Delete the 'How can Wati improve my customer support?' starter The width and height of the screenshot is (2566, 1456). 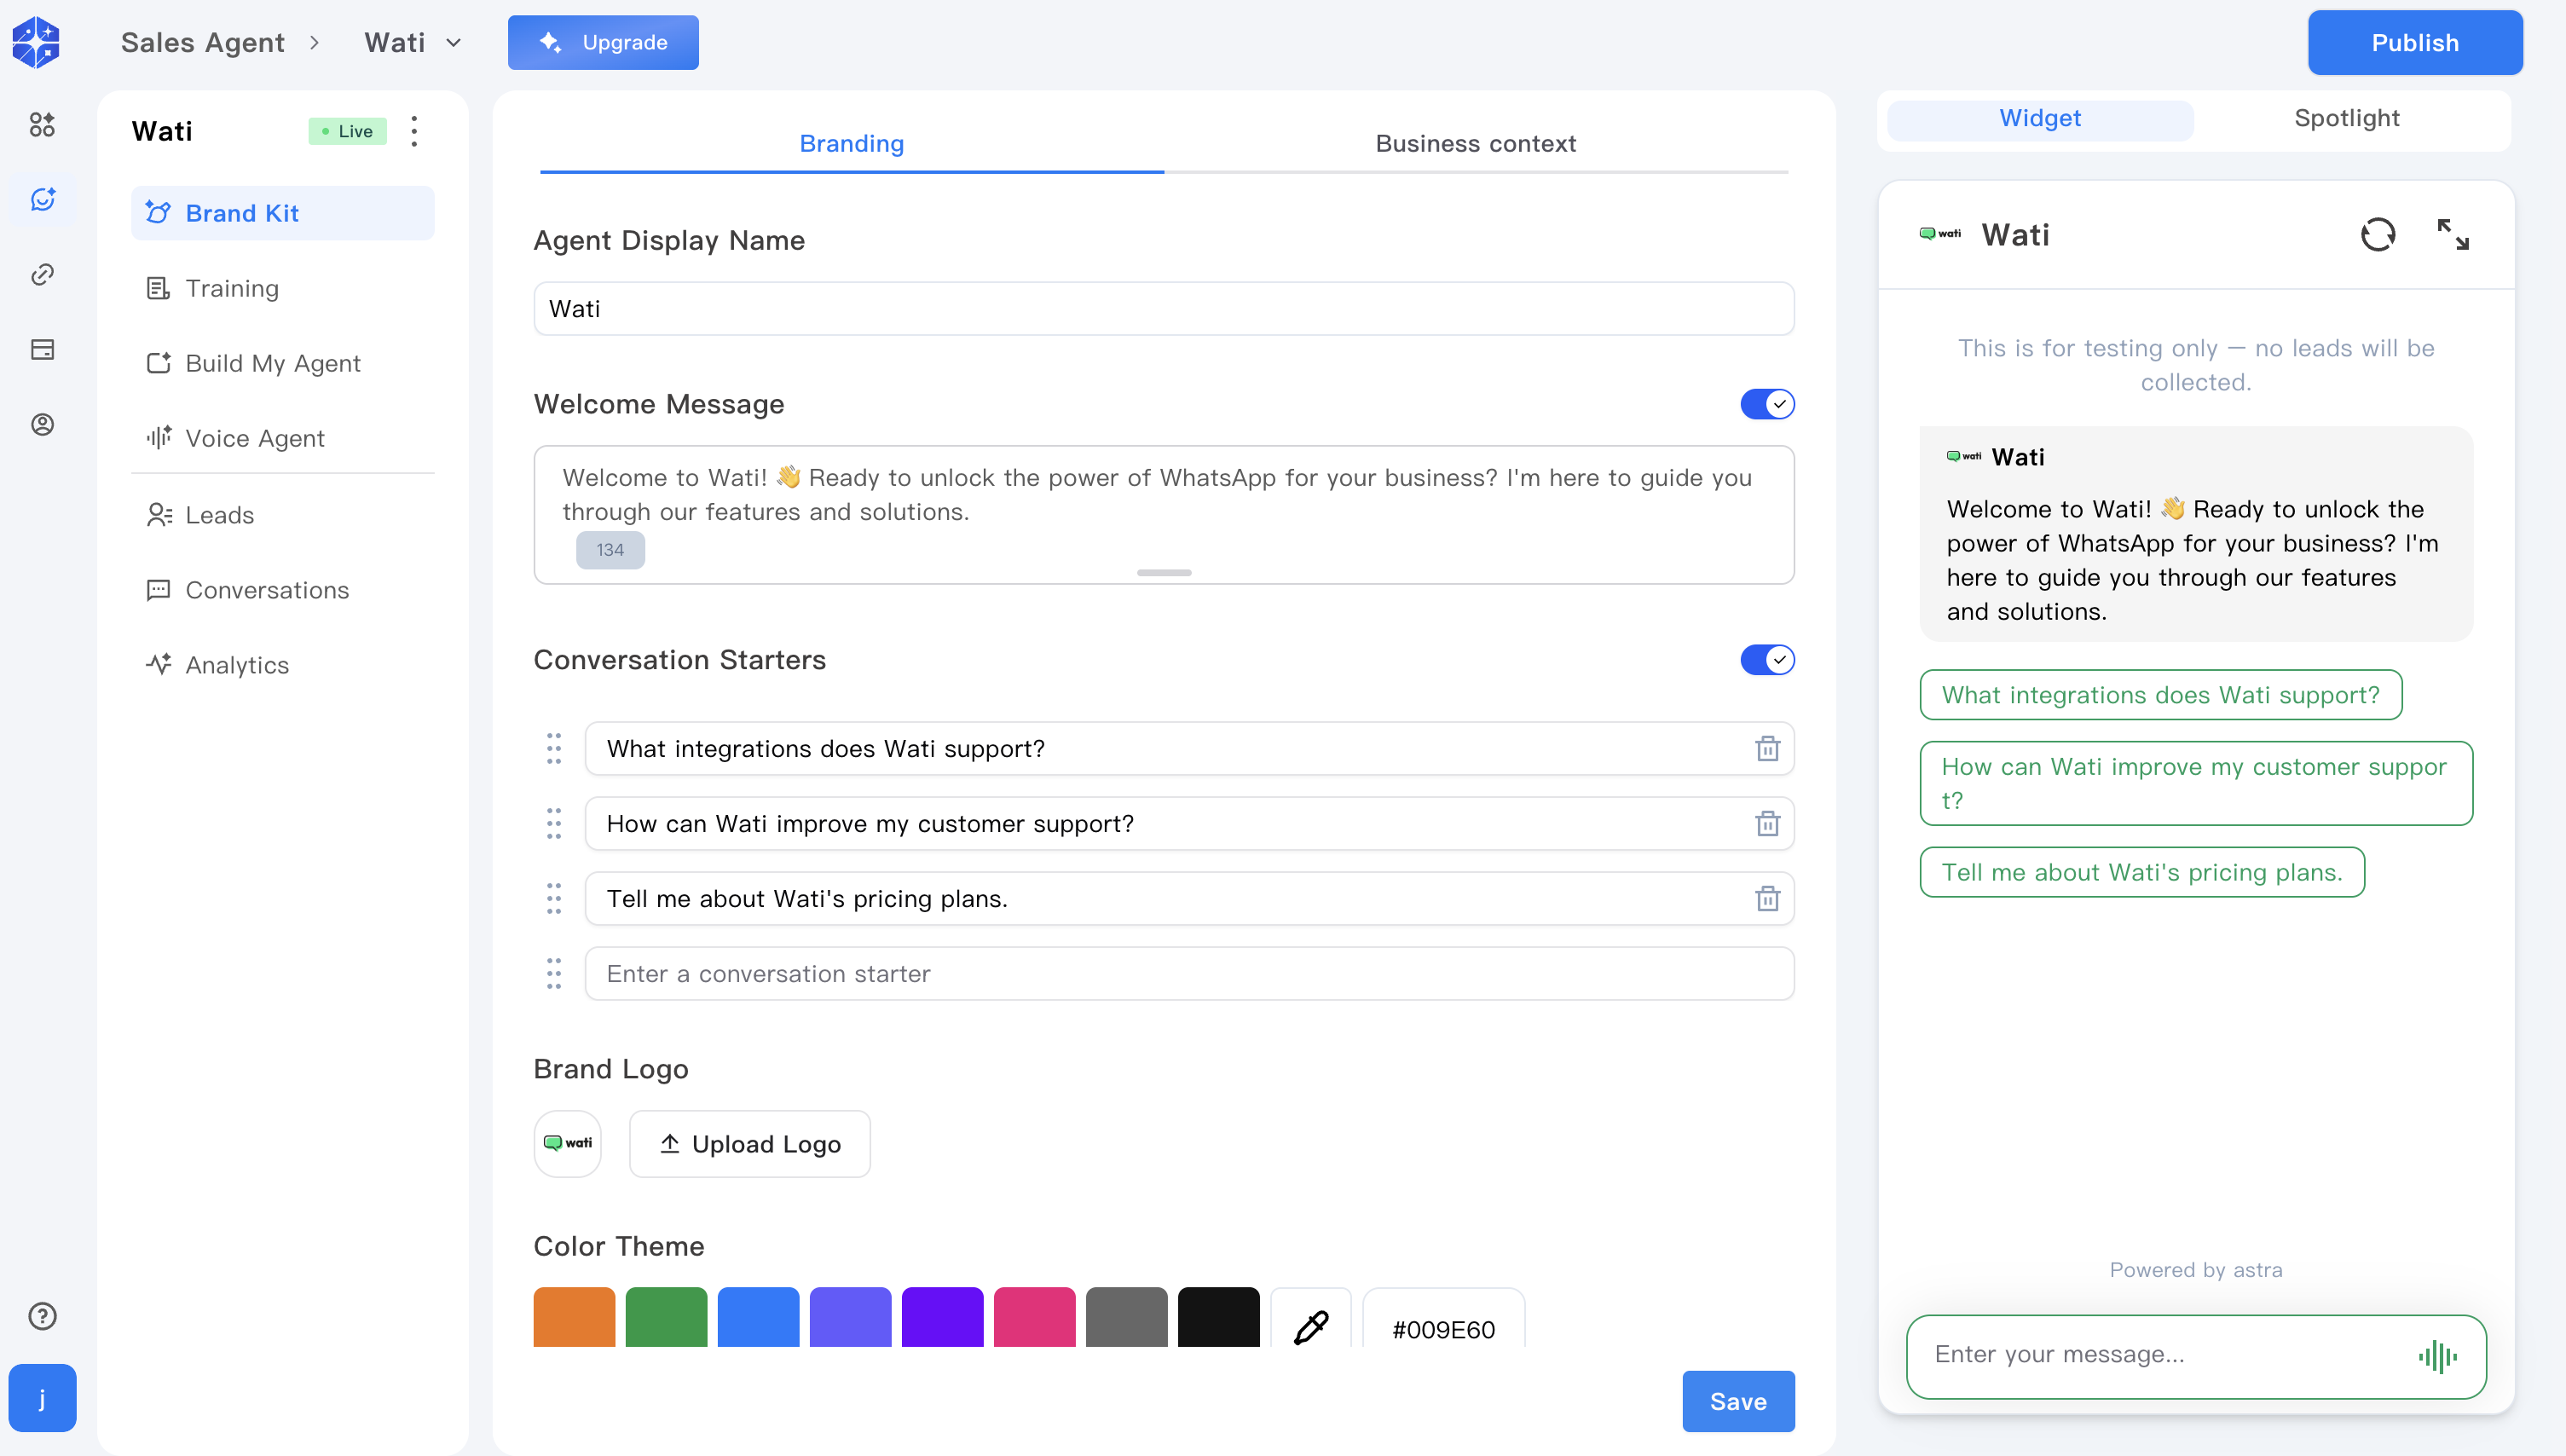point(1767,824)
